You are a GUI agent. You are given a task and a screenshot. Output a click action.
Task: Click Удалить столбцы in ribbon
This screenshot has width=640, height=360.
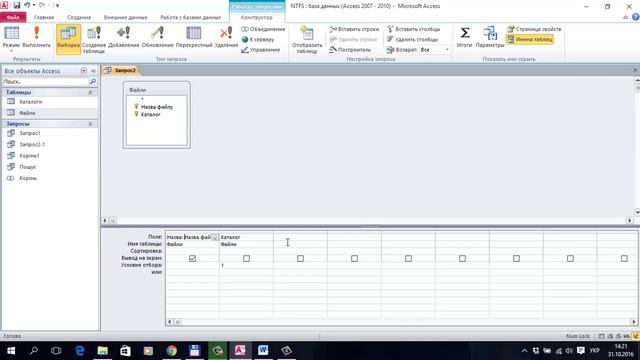pyautogui.click(x=412, y=39)
